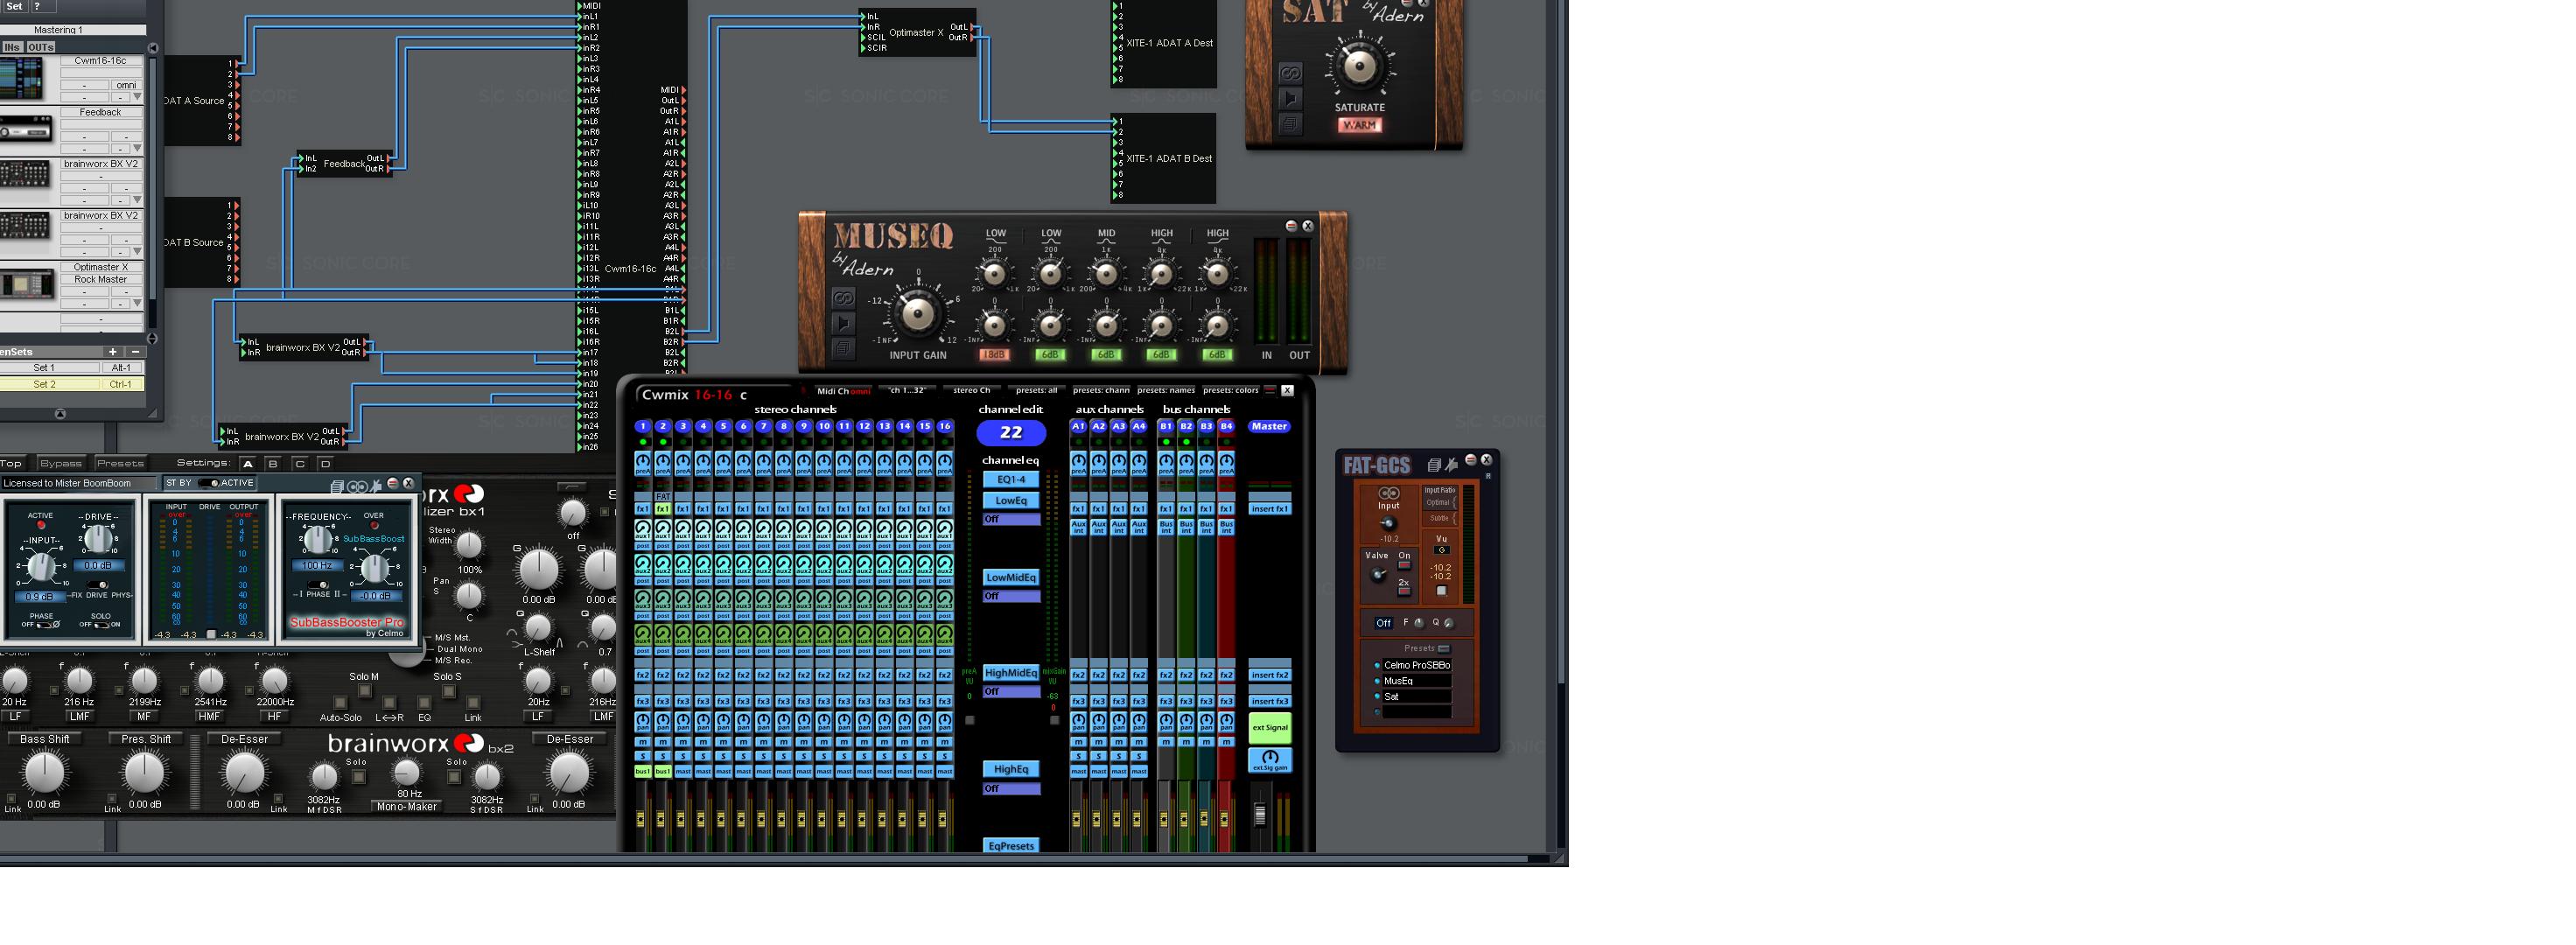2576x945 pixels.
Task: Switch to the OUTs tab
Action: coord(41,47)
